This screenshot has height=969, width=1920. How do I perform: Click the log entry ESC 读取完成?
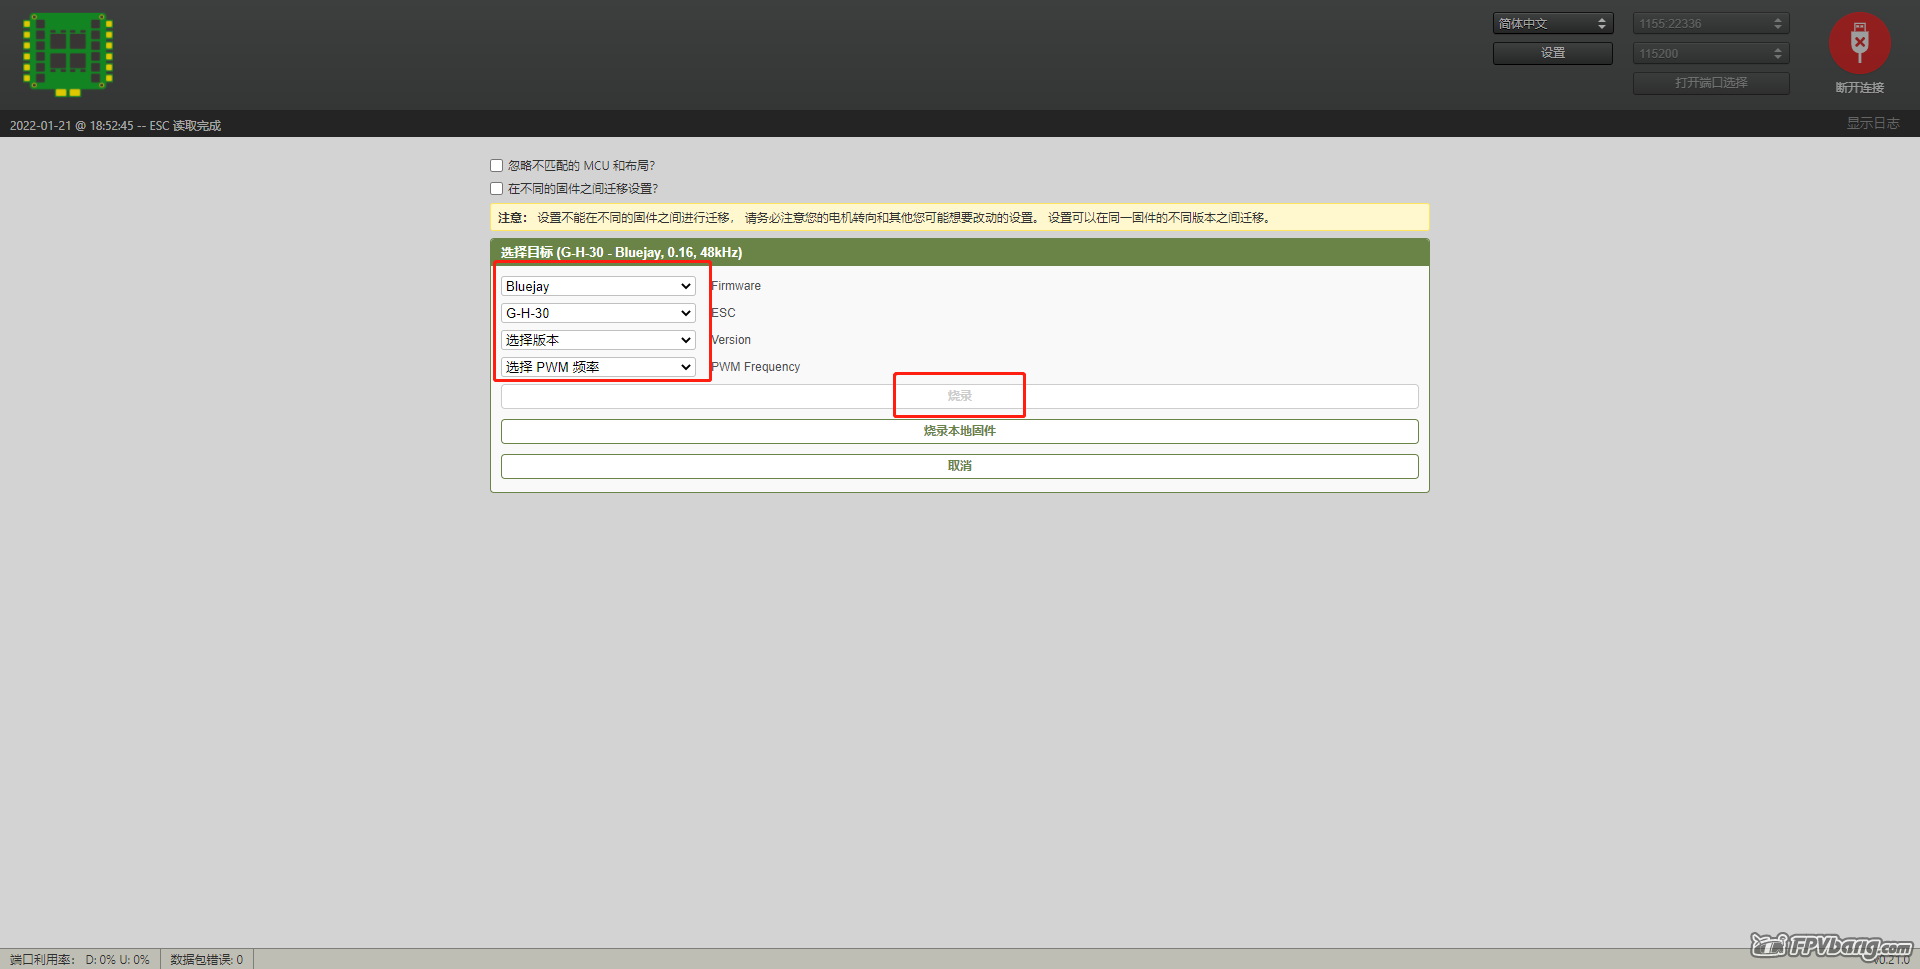pyautogui.click(x=115, y=126)
